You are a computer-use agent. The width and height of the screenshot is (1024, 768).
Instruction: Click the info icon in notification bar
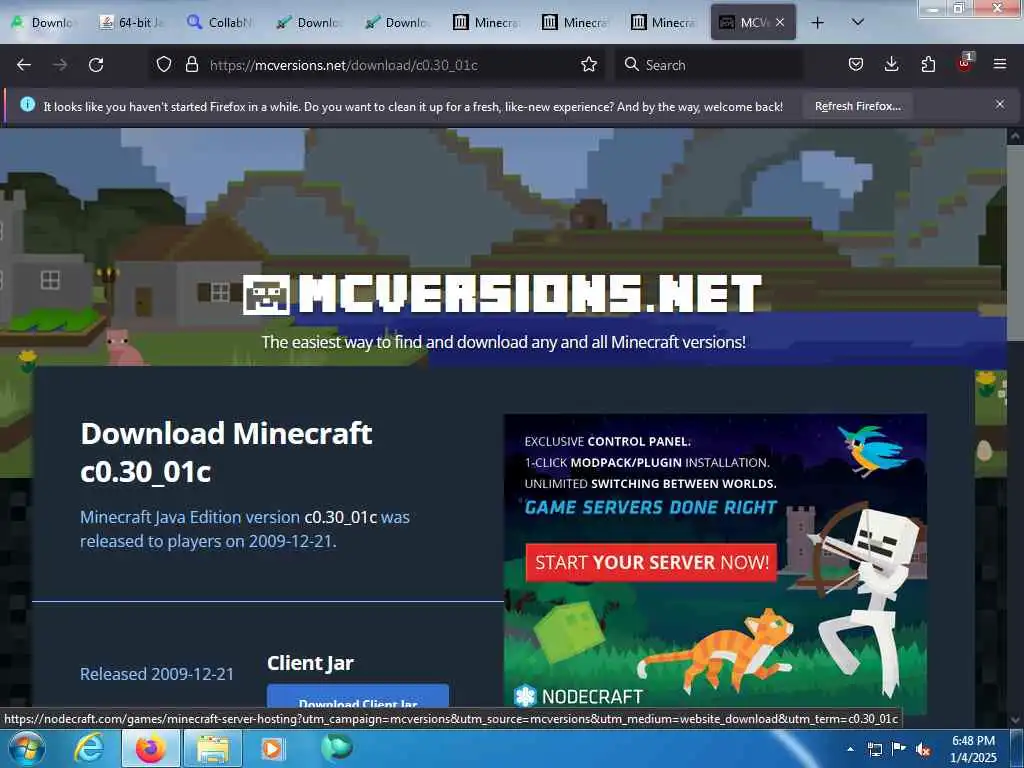(27, 104)
